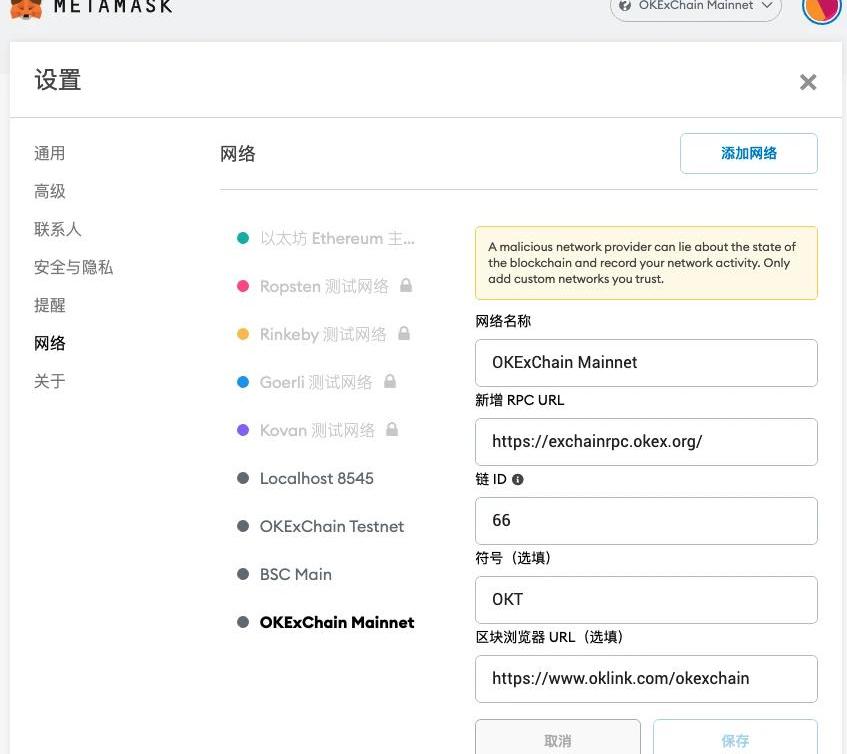Click the lock icon beside Goerli 测试网络
Viewport: 847px width, 754px height.
pos(390,381)
